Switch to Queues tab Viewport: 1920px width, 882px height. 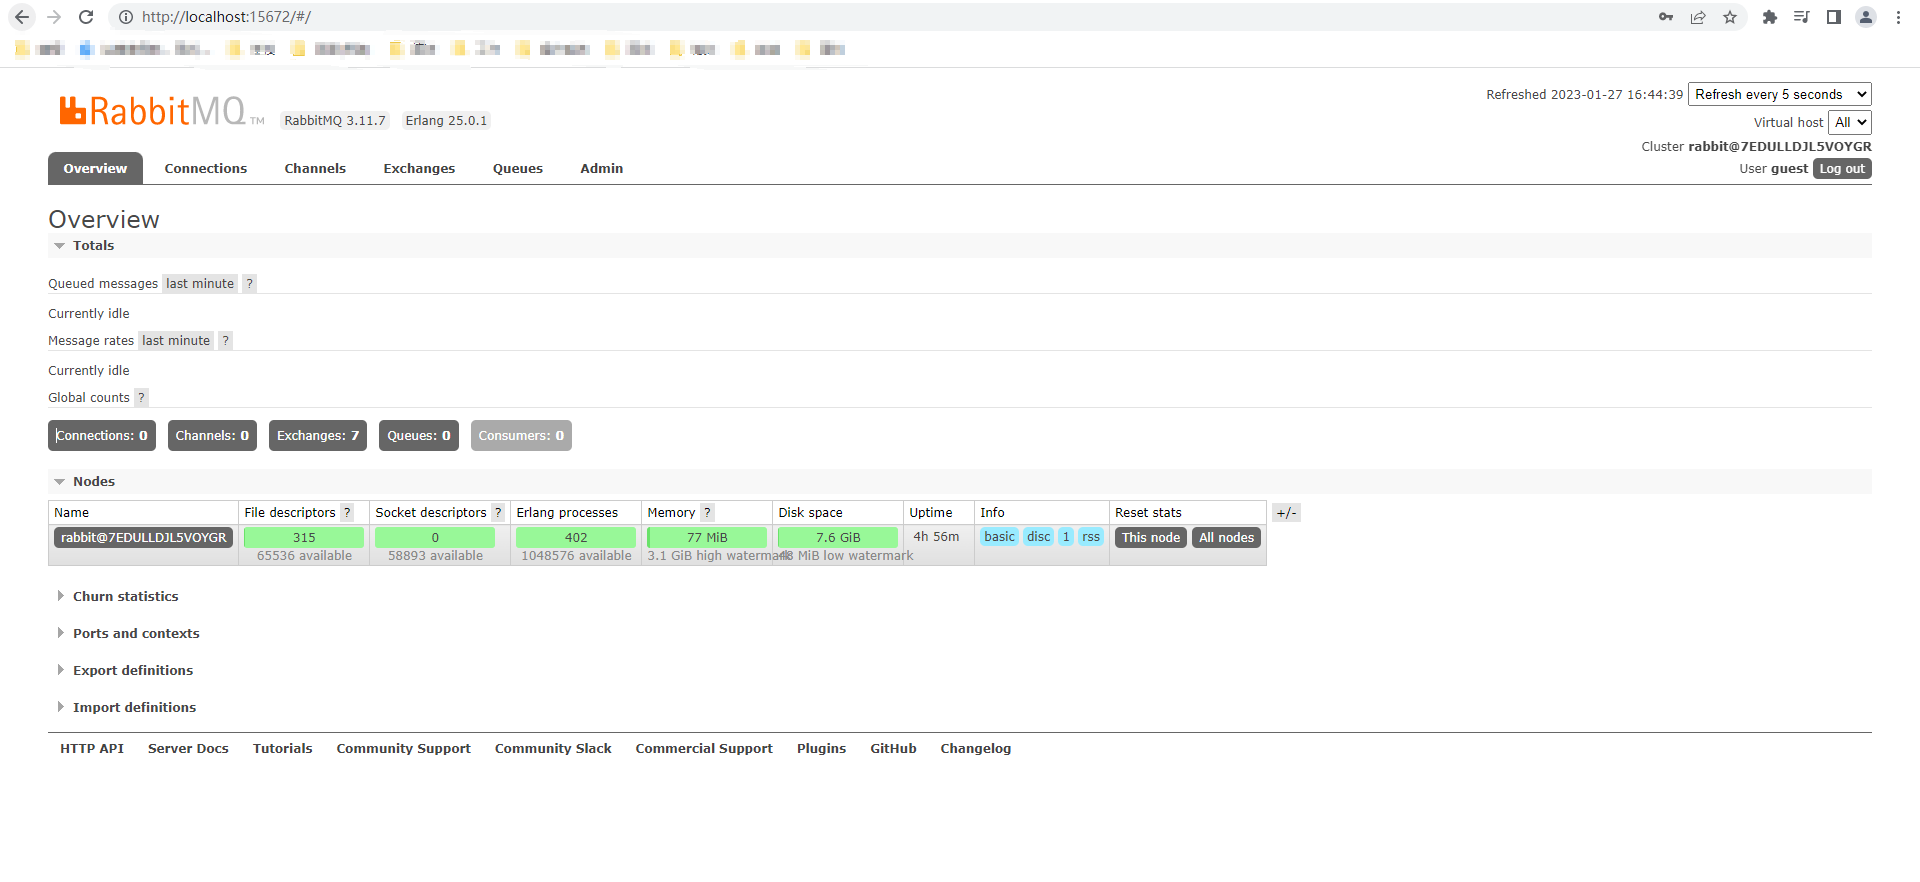coord(518,168)
